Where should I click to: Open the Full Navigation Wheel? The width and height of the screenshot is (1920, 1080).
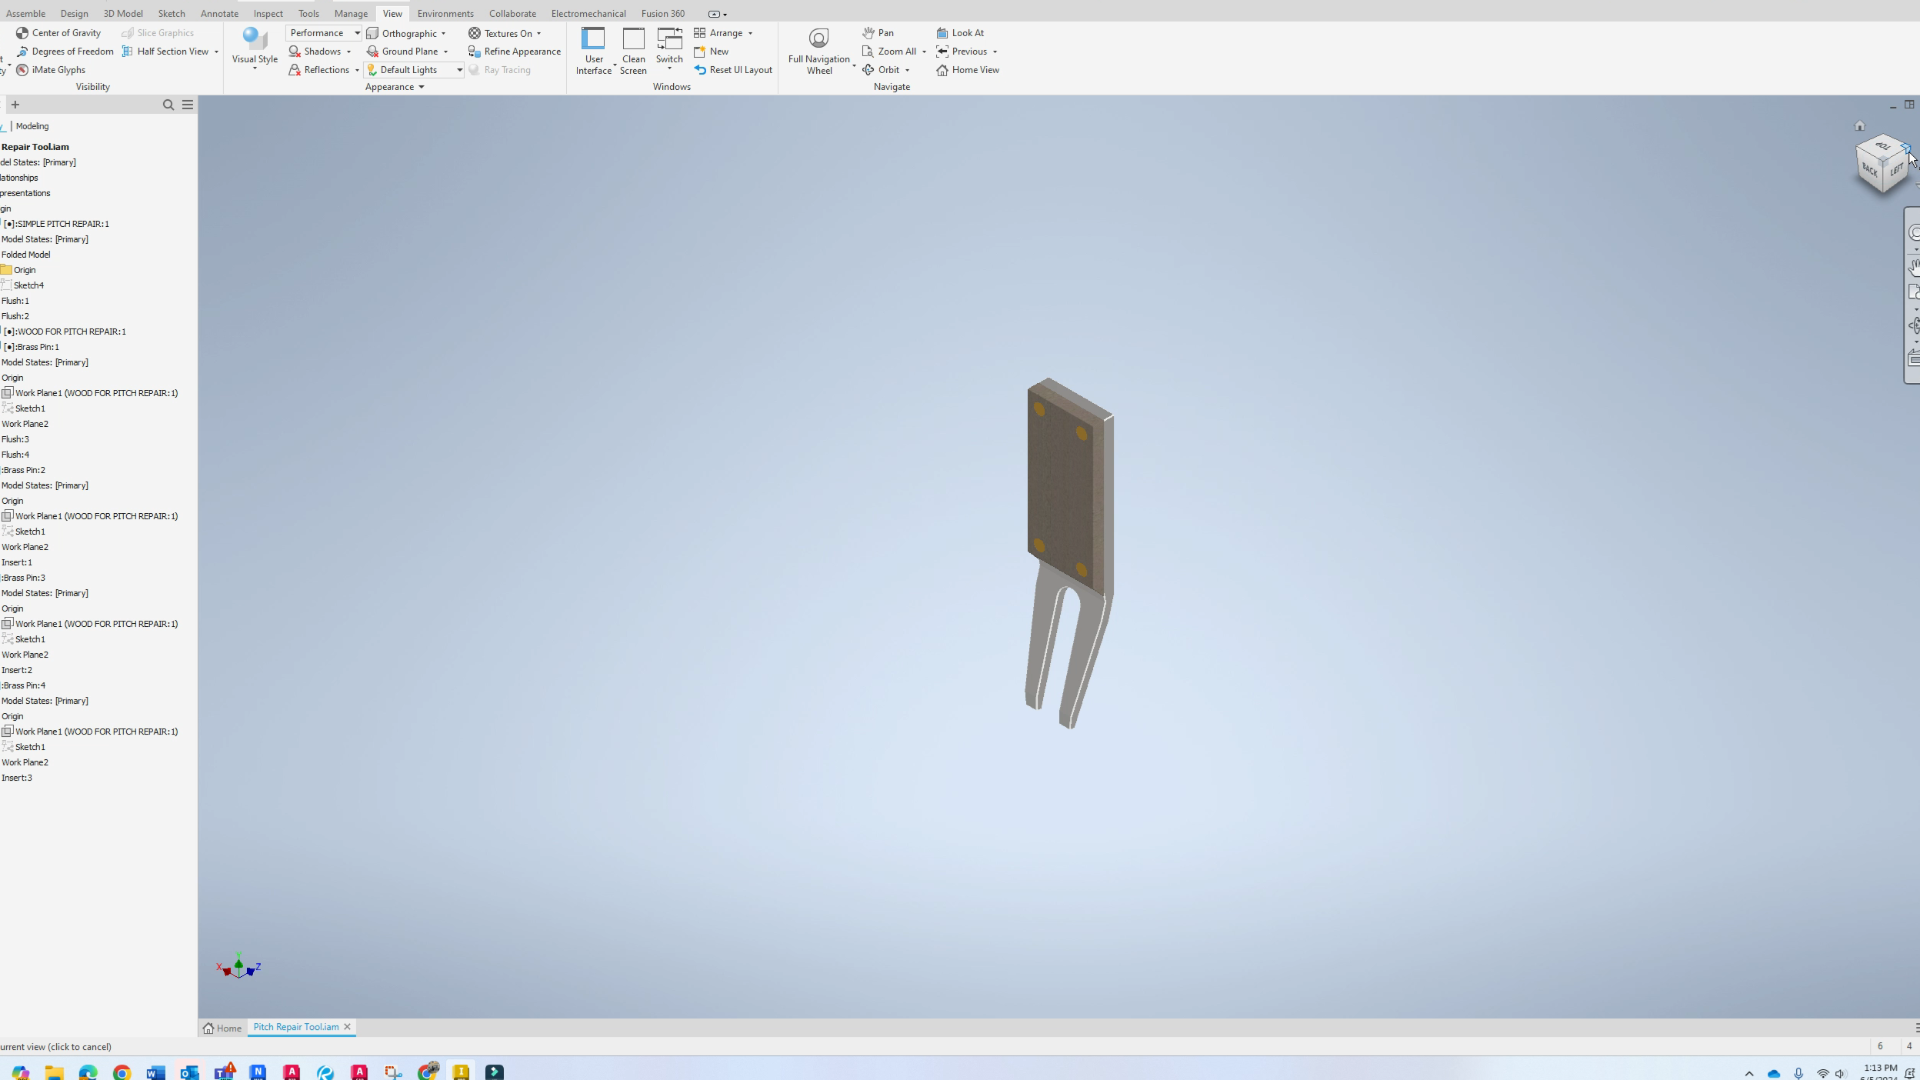click(x=819, y=51)
